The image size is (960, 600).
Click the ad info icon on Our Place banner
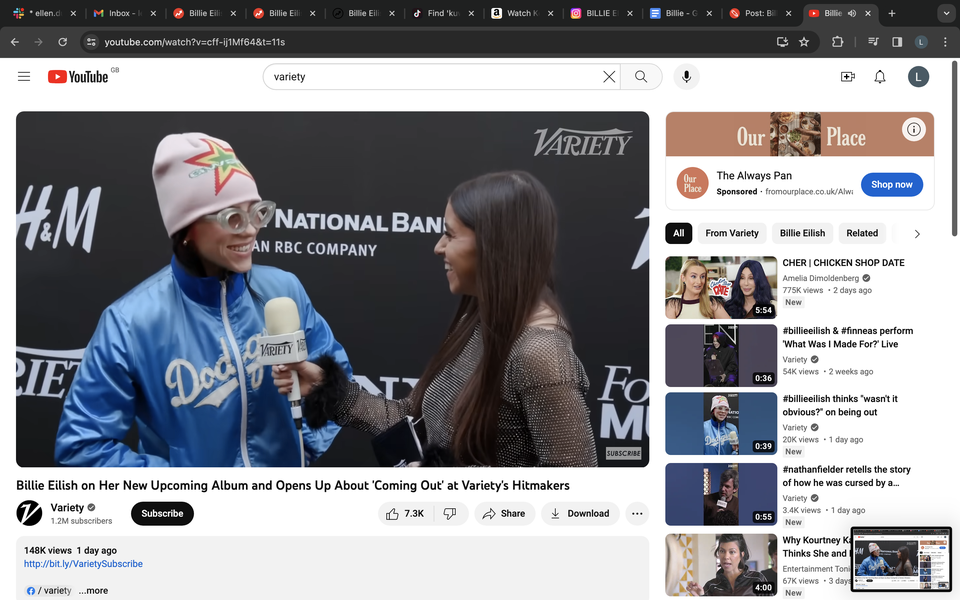pyautogui.click(x=913, y=129)
